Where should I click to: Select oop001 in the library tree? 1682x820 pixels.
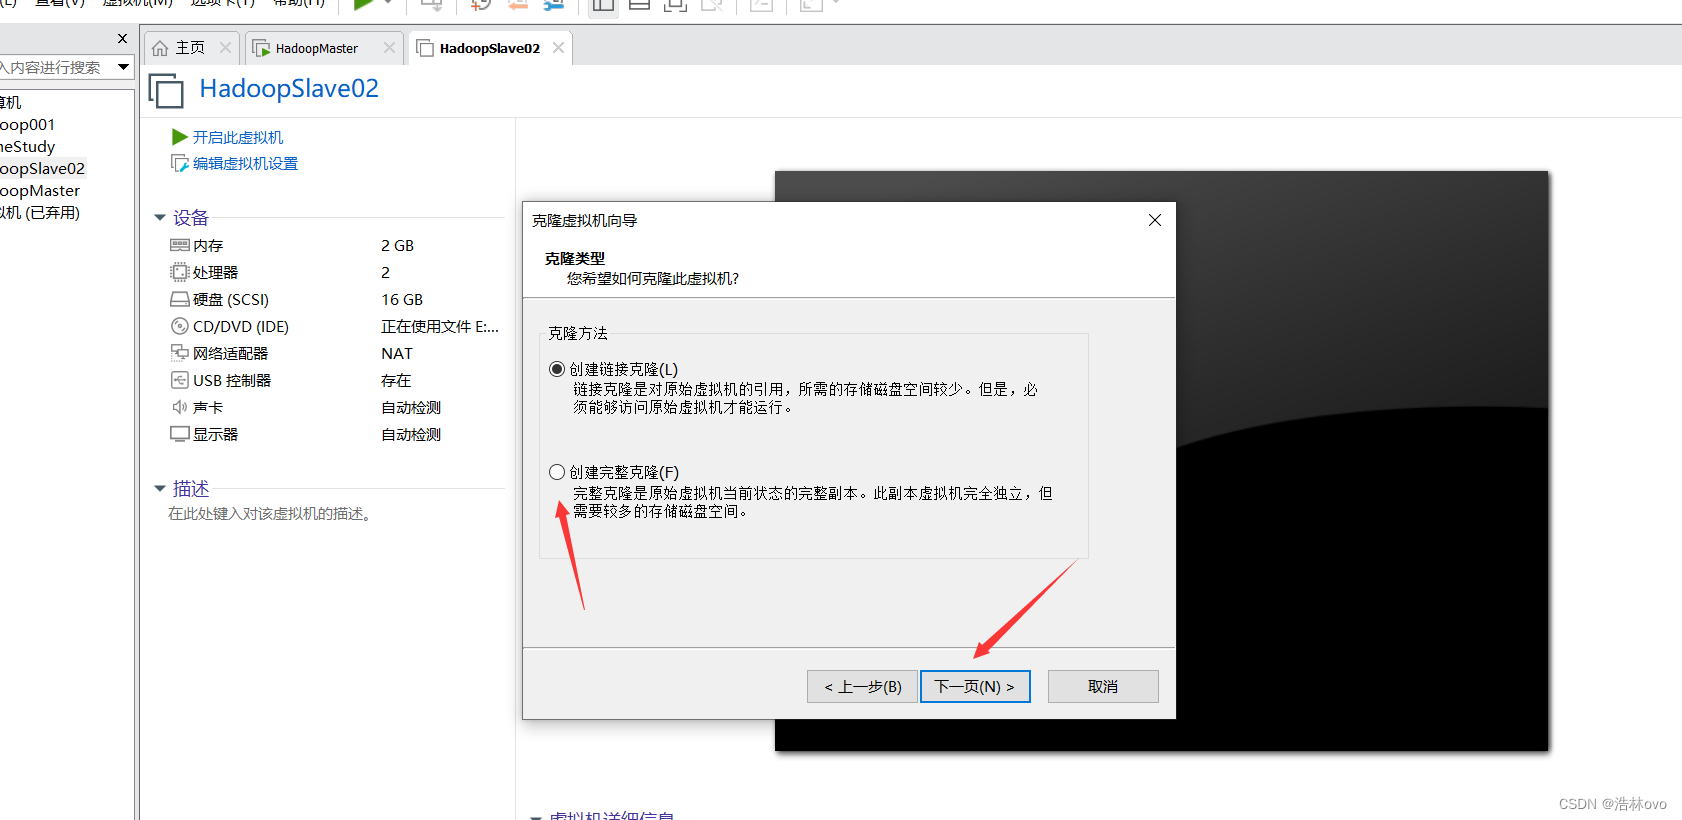(28, 125)
